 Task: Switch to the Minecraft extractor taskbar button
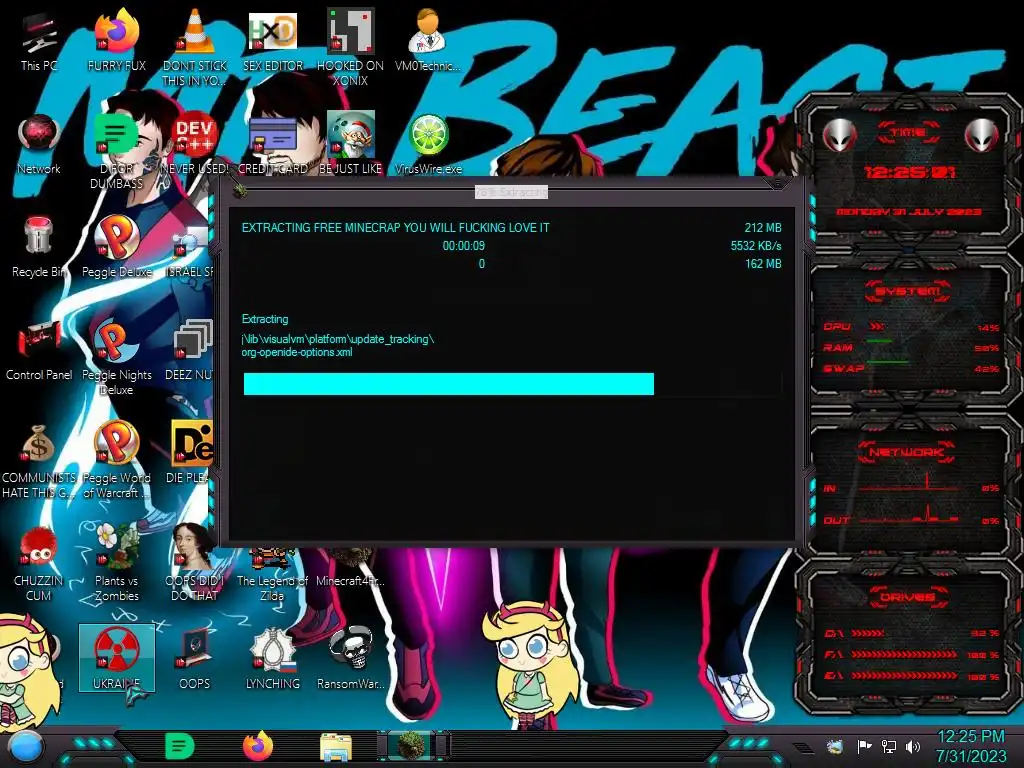point(413,746)
